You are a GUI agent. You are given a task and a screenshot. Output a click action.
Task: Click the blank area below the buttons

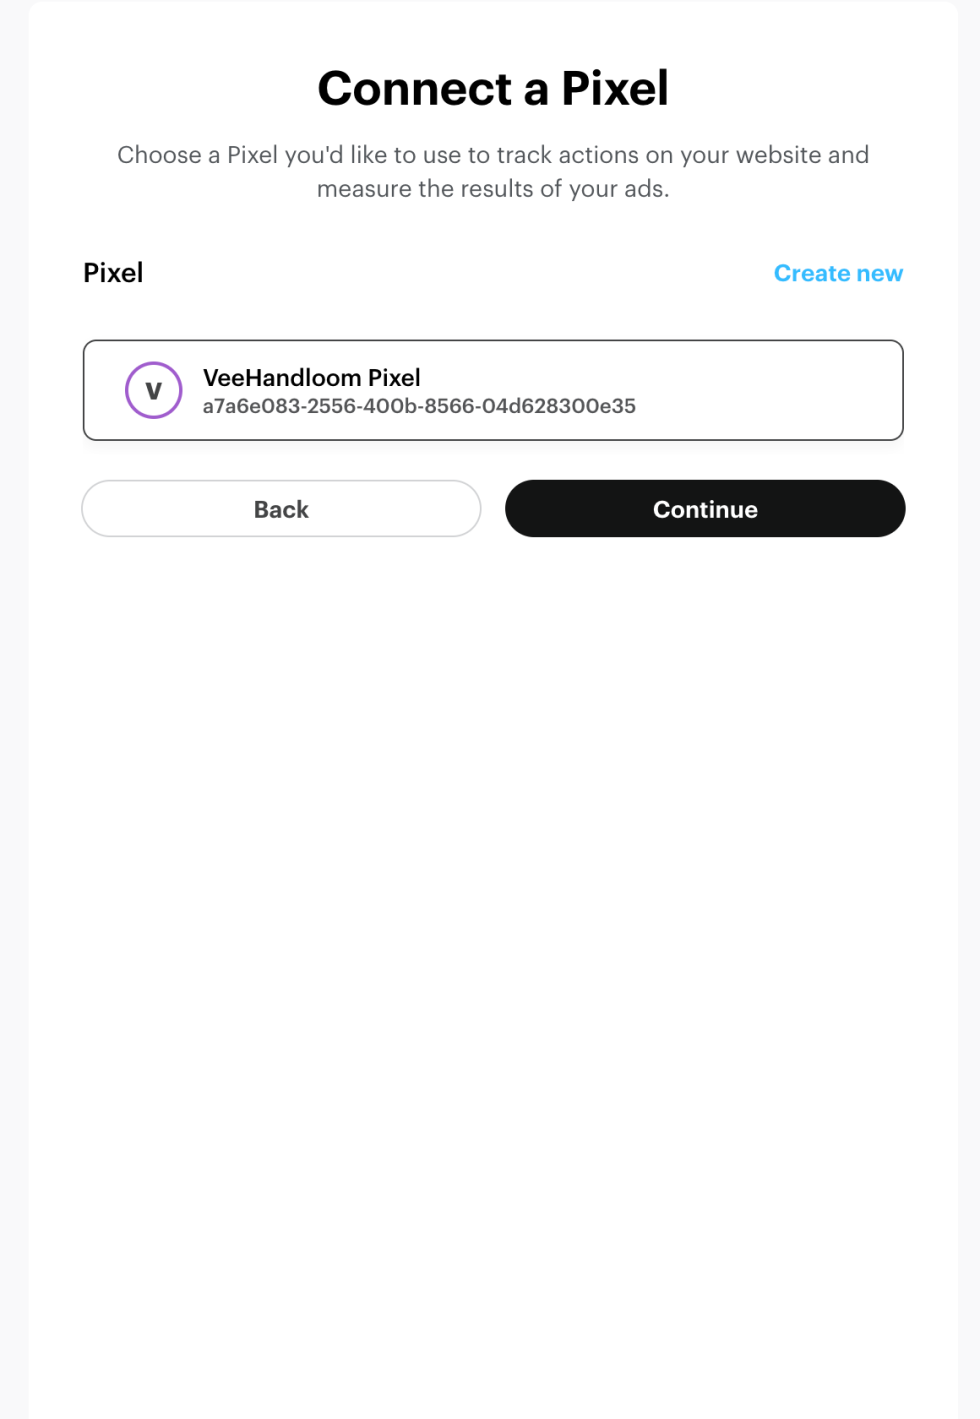pos(492,900)
